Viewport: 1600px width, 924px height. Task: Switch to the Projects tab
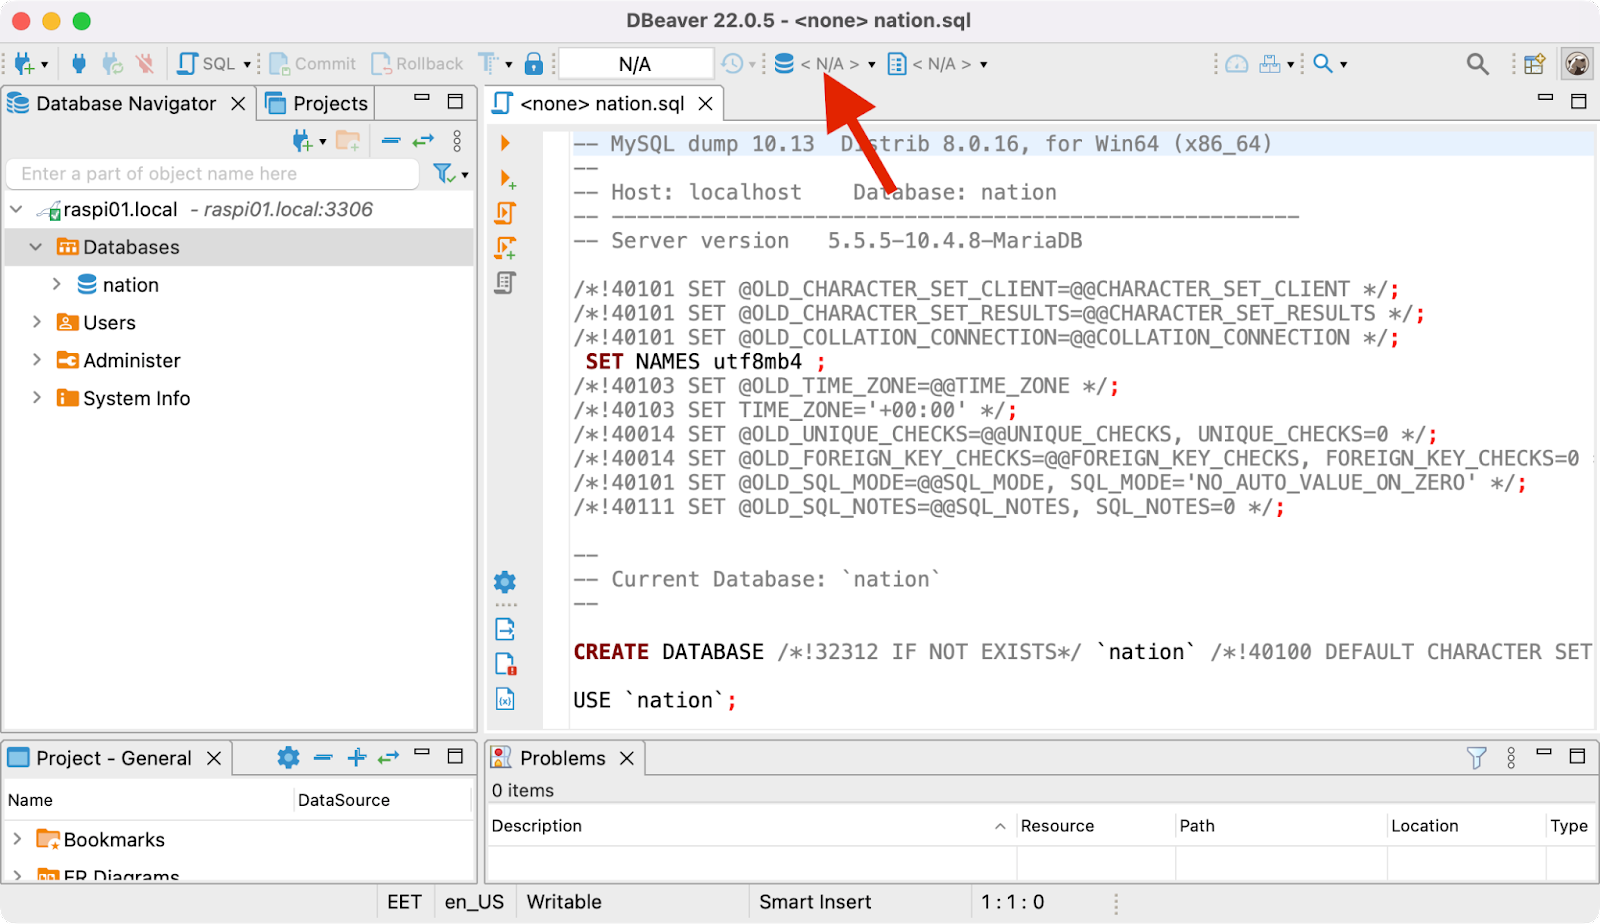318,104
